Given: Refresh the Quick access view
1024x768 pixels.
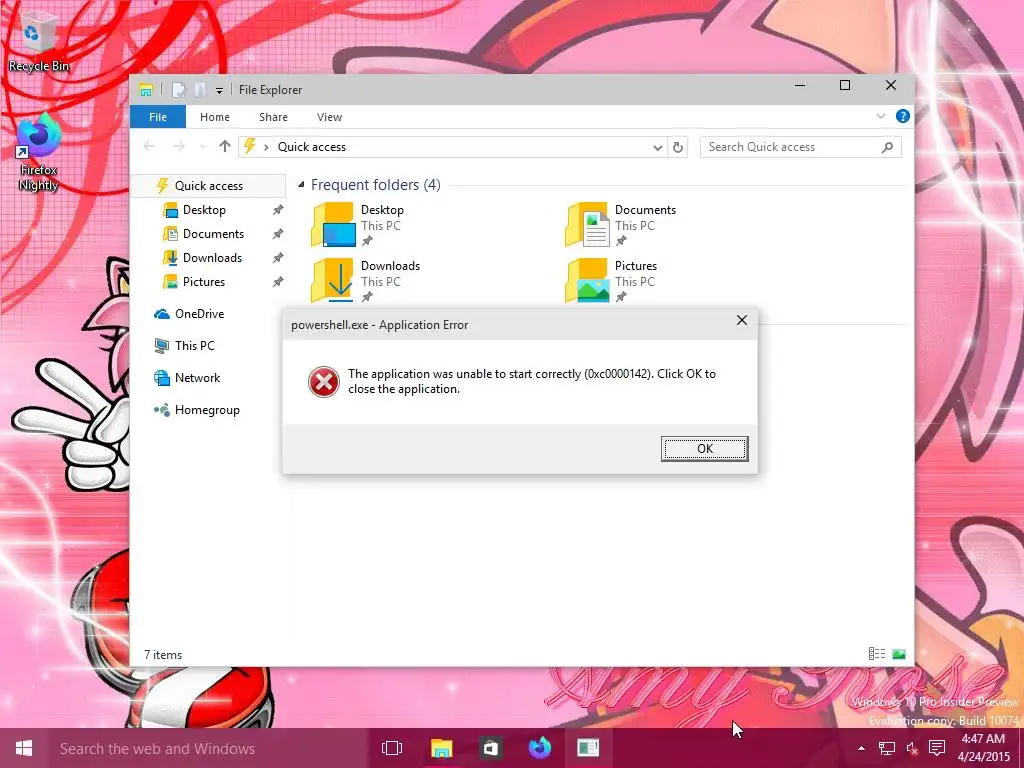Looking at the screenshot, I should (x=678, y=148).
